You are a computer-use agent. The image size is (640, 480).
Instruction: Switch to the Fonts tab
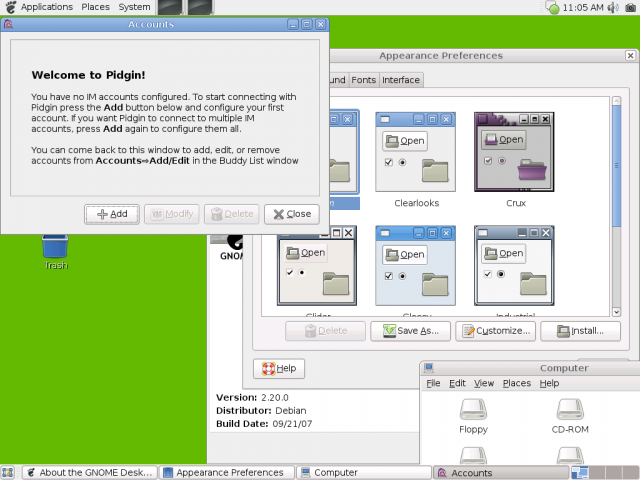363,80
